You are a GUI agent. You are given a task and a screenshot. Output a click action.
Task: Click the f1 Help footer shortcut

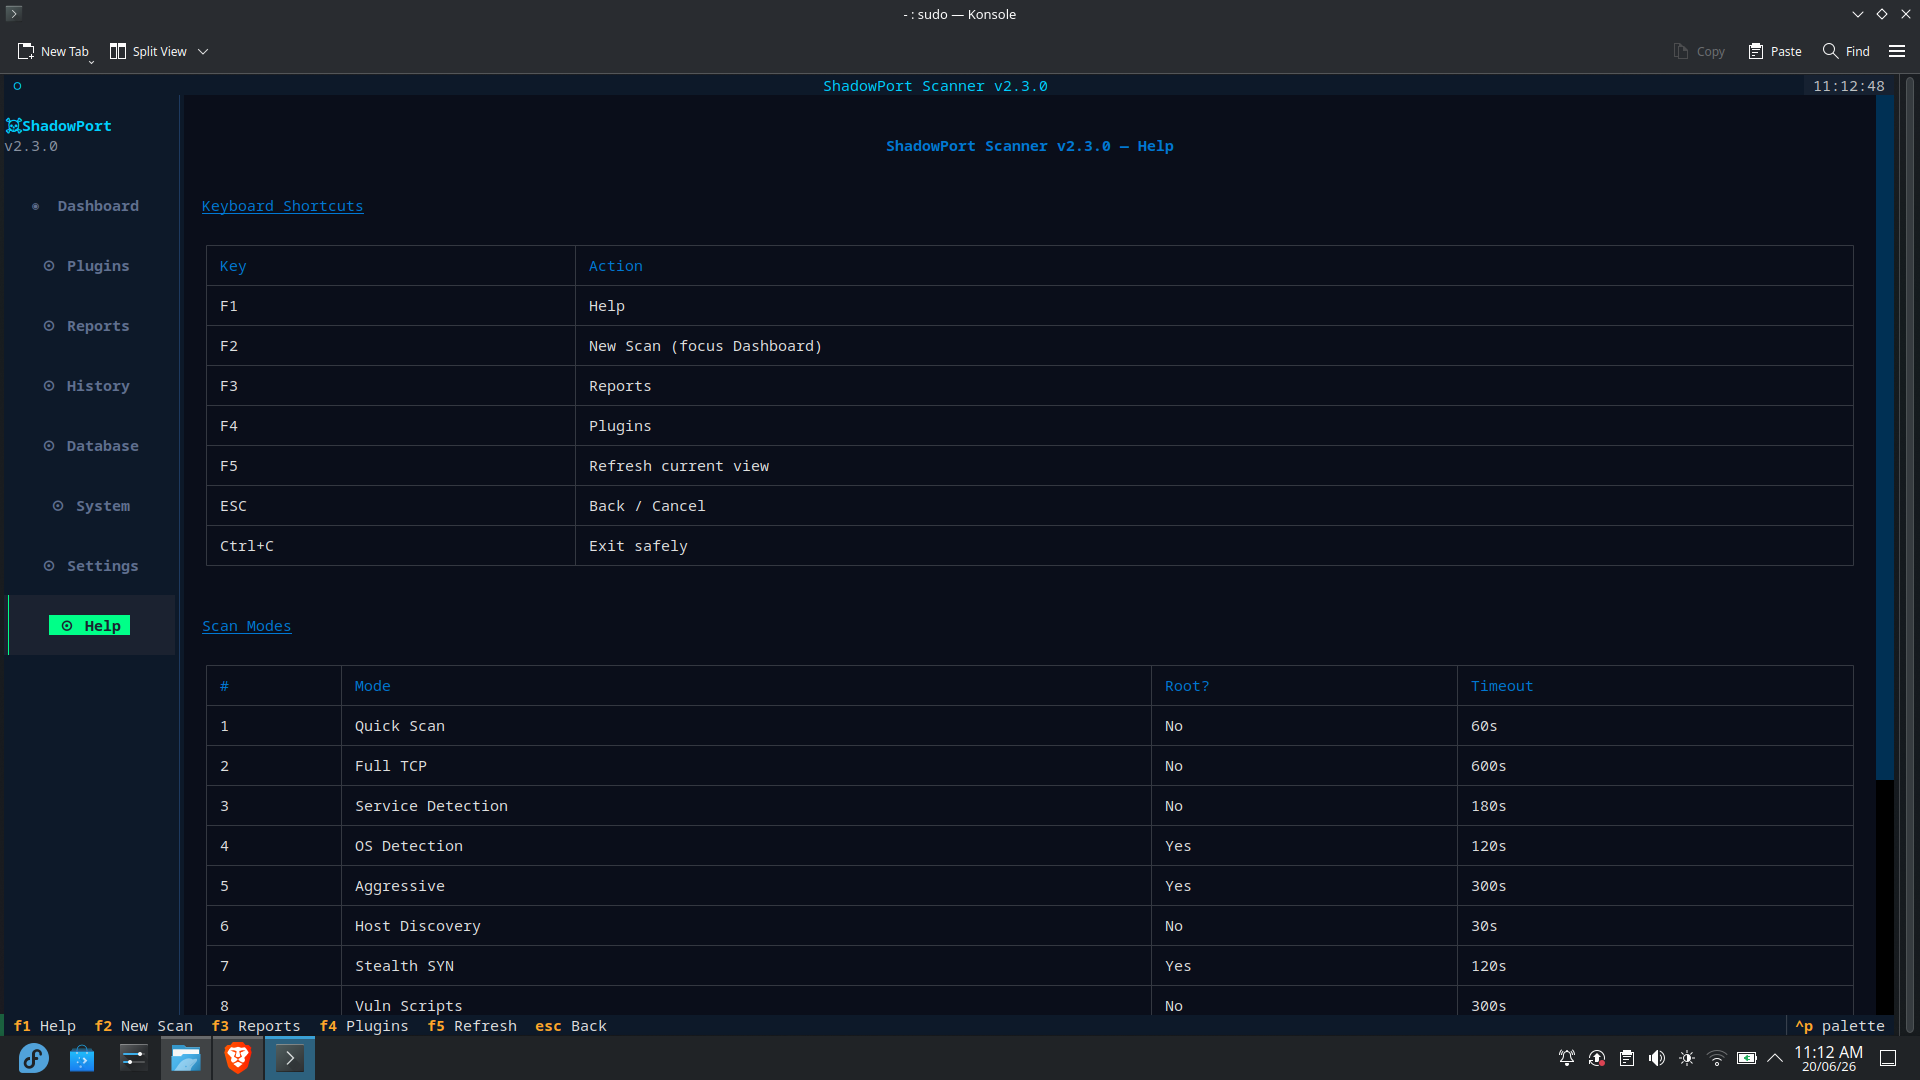click(44, 1026)
